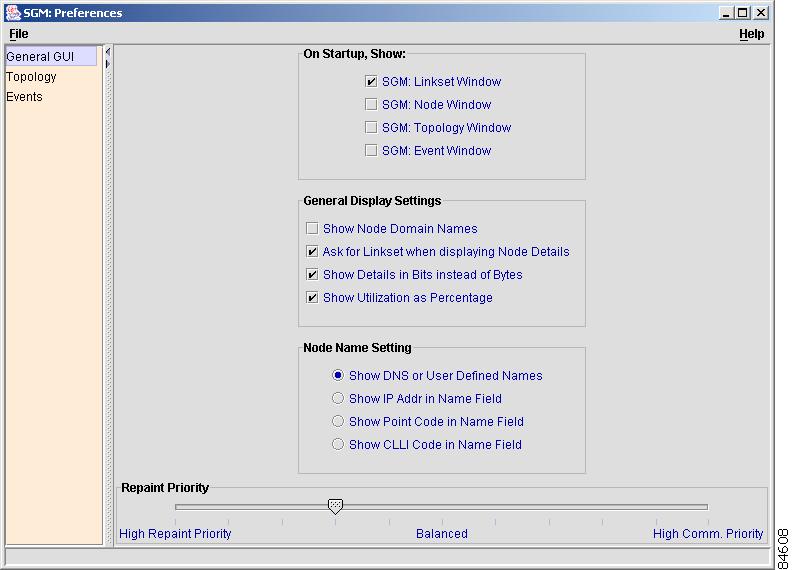792x570 pixels.
Task: Select Show DNS or User Defined Names
Action: pyautogui.click(x=338, y=375)
